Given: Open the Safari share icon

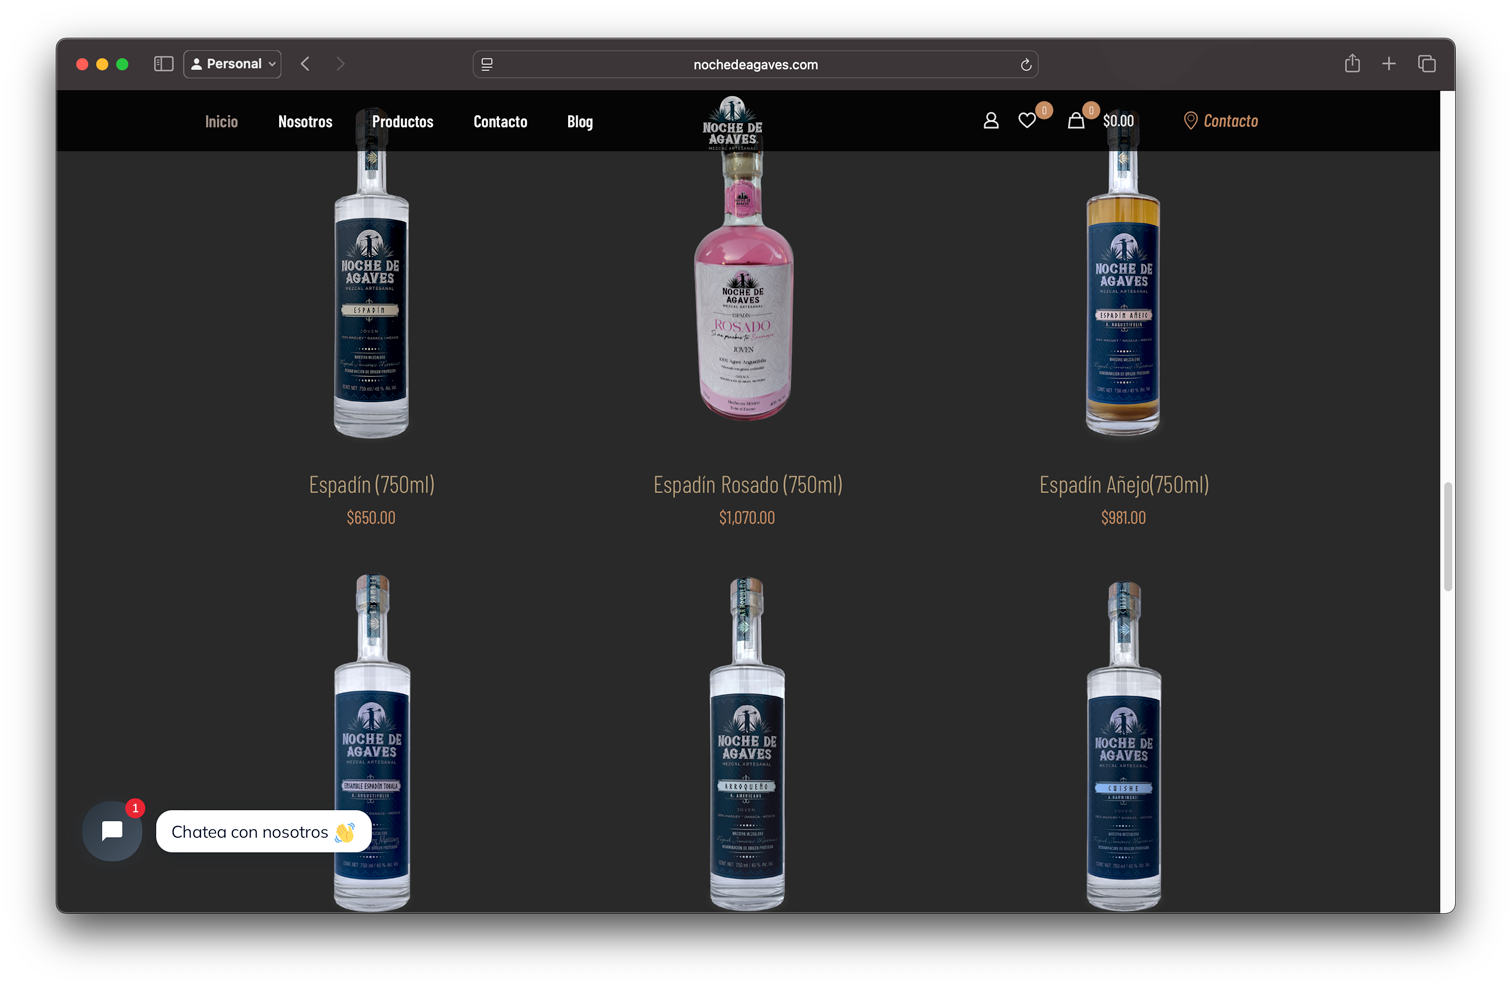Looking at the screenshot, I should coord(1352,63).
